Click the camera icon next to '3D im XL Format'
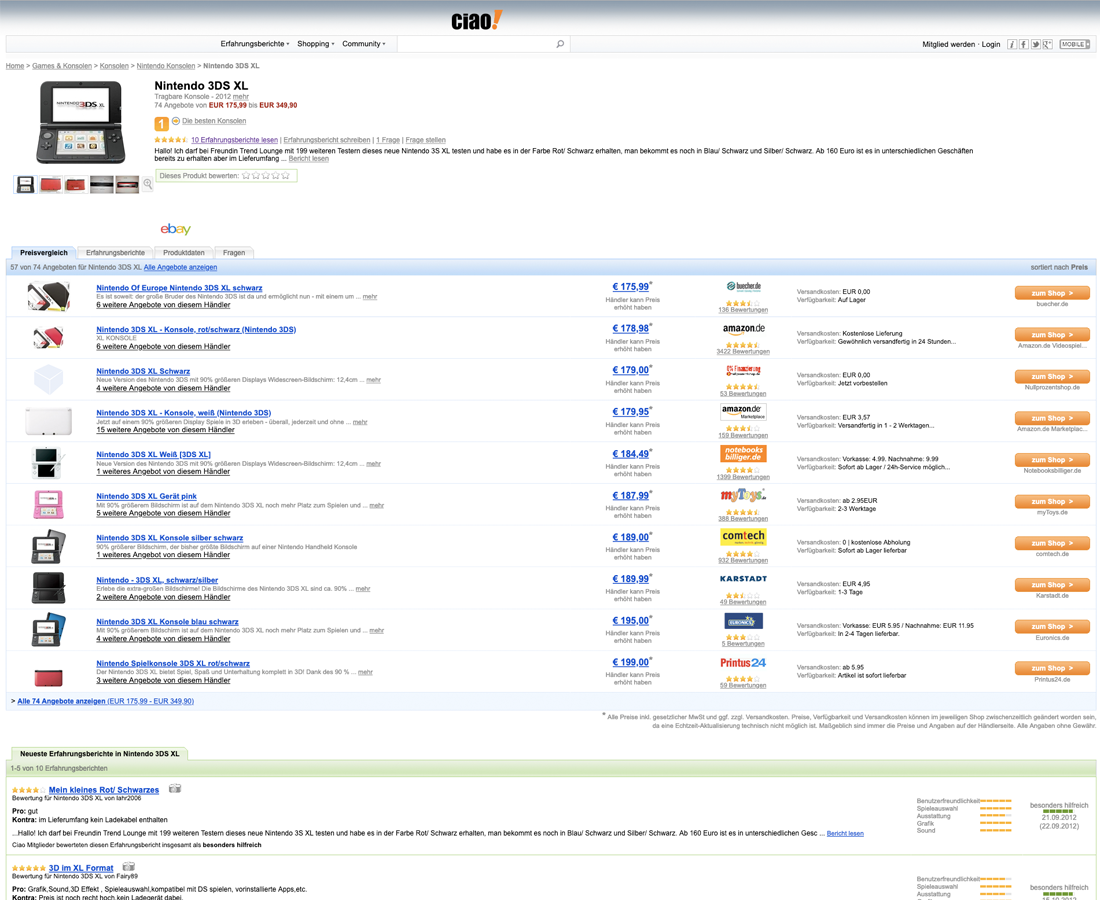 point(128,867)
